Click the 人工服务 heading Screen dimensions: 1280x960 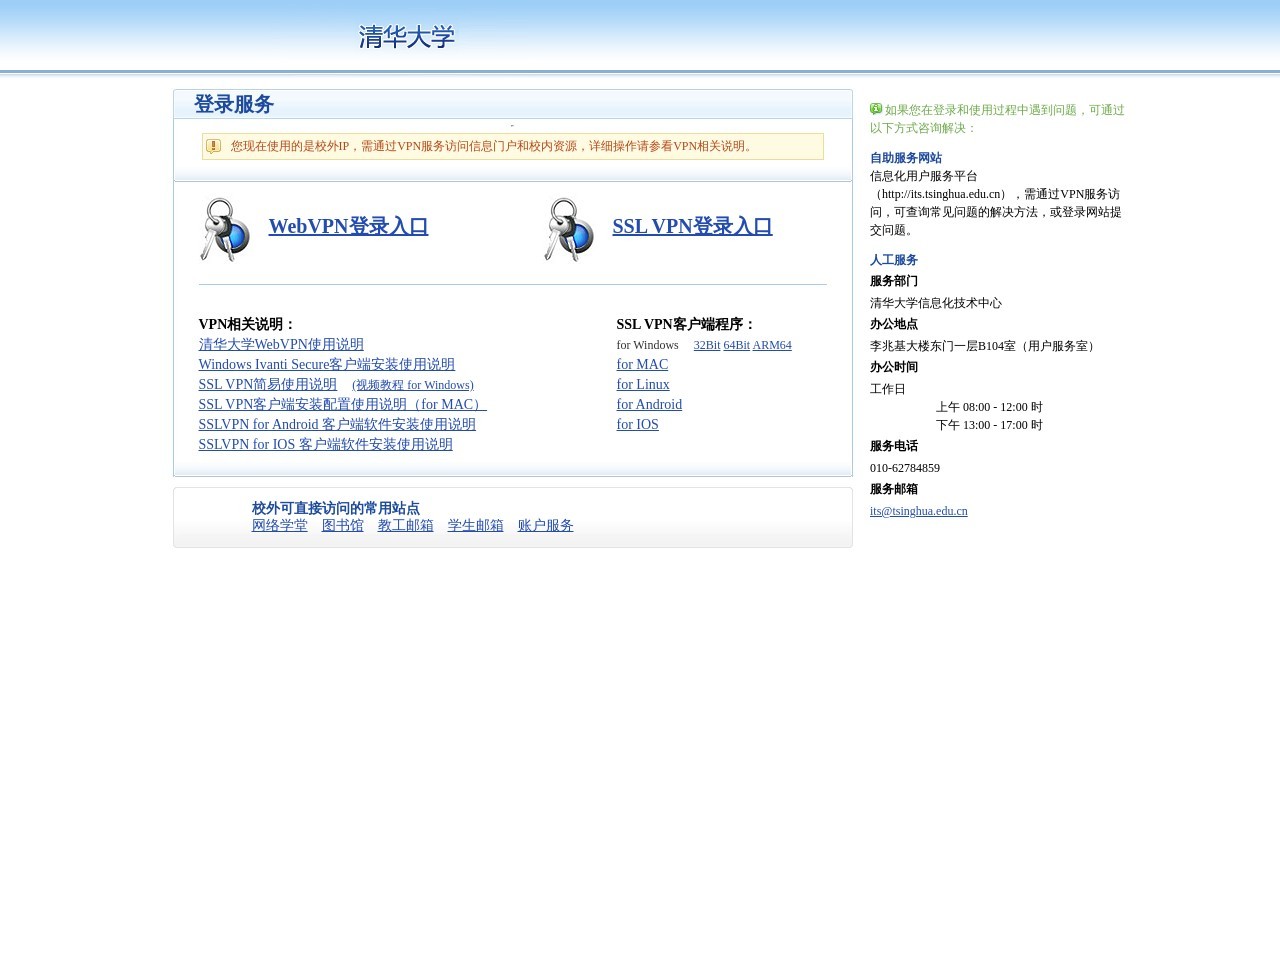tap(894, 260)
